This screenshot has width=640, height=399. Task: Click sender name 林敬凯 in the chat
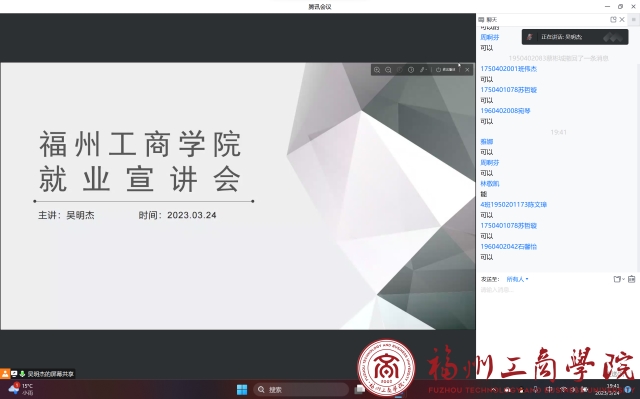click(490, 184)
